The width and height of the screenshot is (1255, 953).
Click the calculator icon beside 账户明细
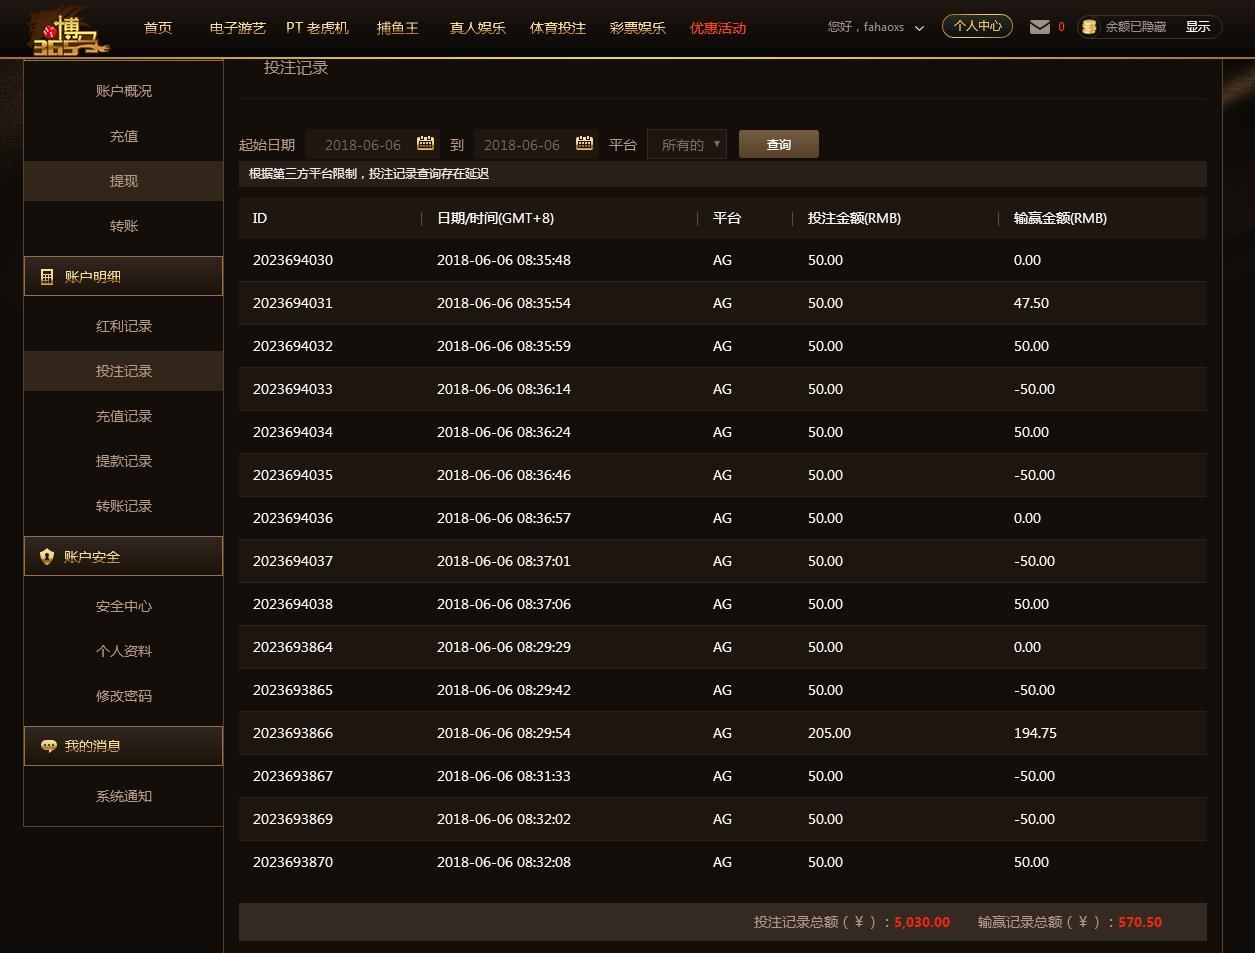47,277
